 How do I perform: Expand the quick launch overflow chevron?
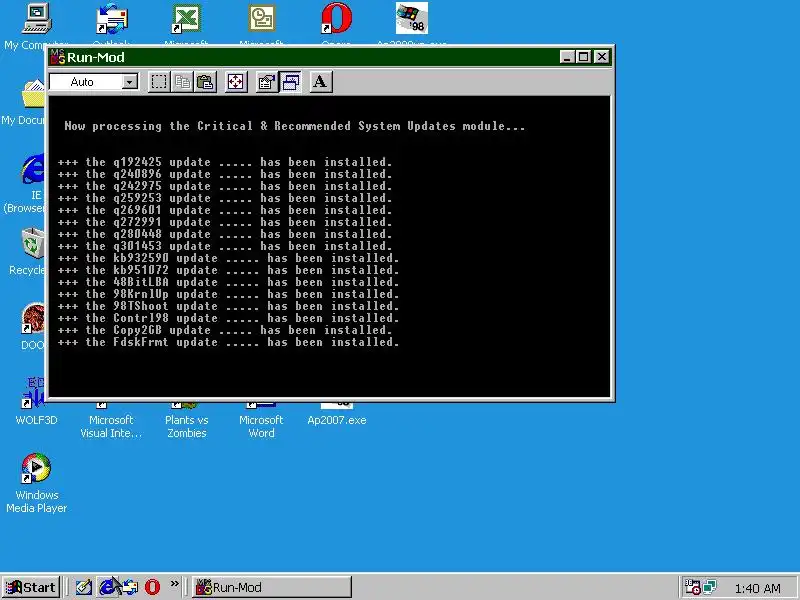[175, 584]
